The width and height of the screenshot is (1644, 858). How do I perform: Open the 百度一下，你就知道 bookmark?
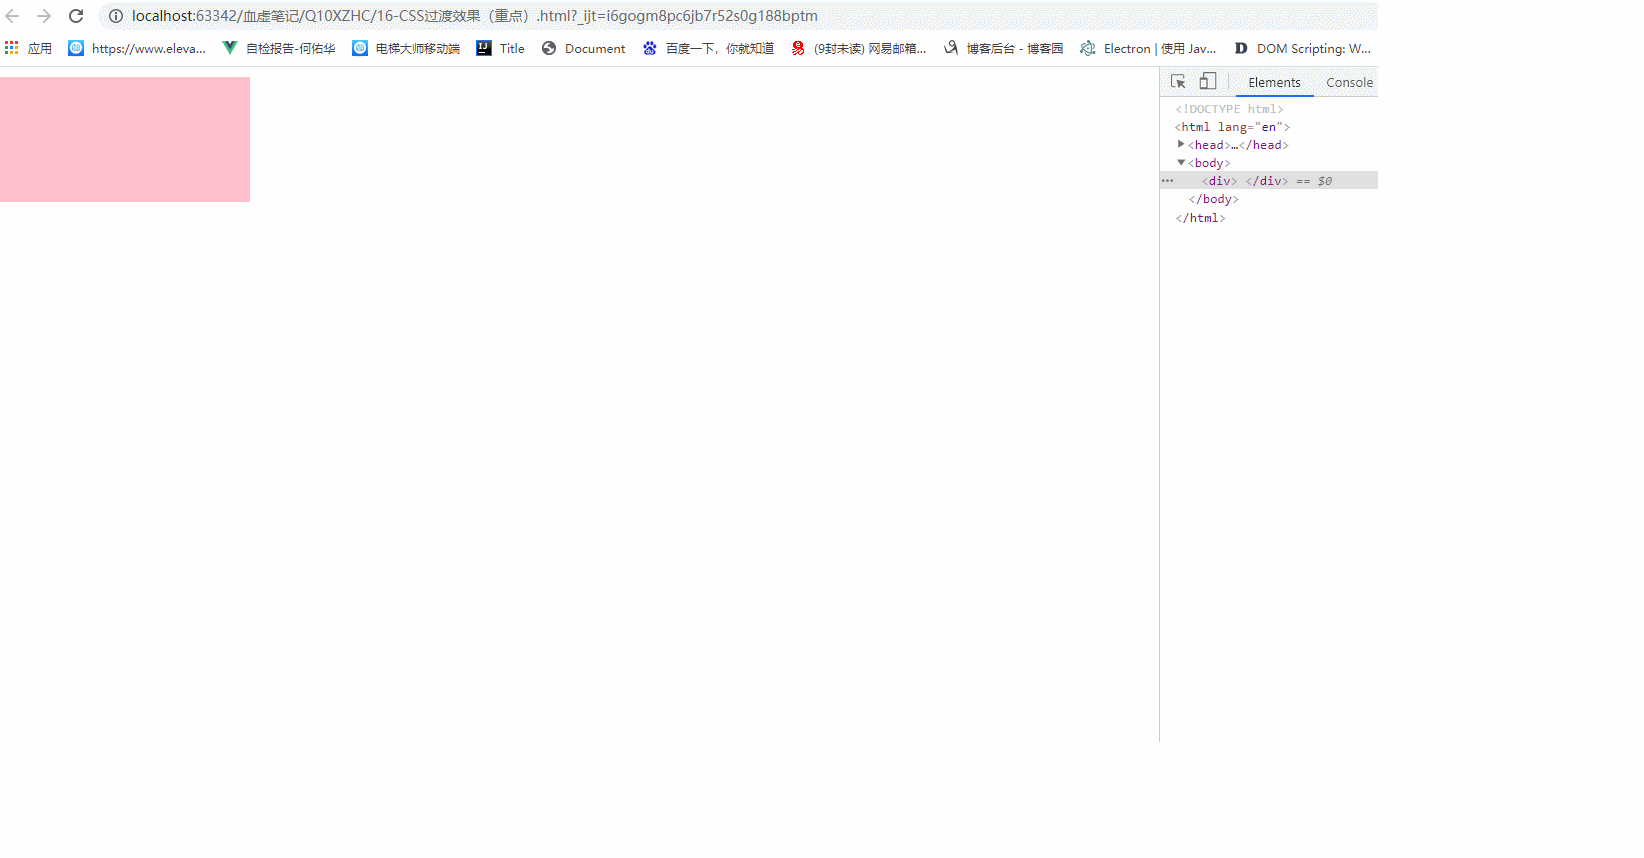point(708,48)
